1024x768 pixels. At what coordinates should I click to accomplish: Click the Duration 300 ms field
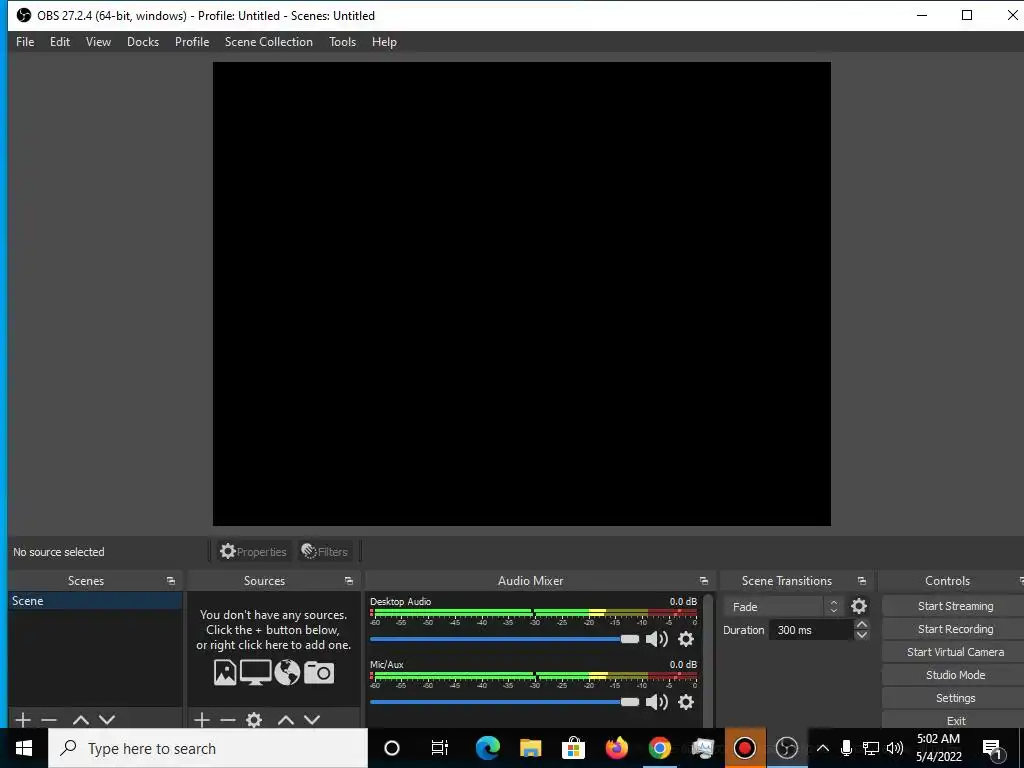(x=811, y=630)
